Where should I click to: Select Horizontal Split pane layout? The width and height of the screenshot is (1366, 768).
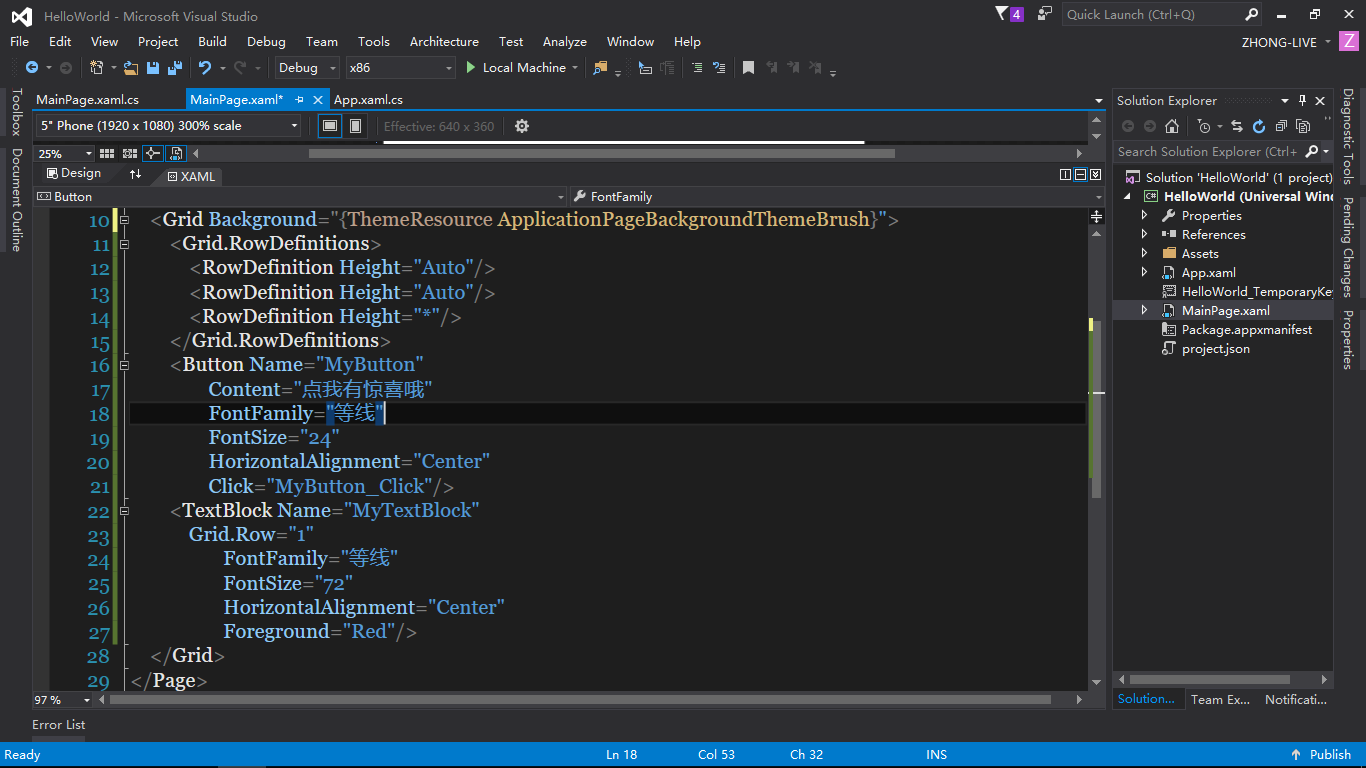[1078, 174]
